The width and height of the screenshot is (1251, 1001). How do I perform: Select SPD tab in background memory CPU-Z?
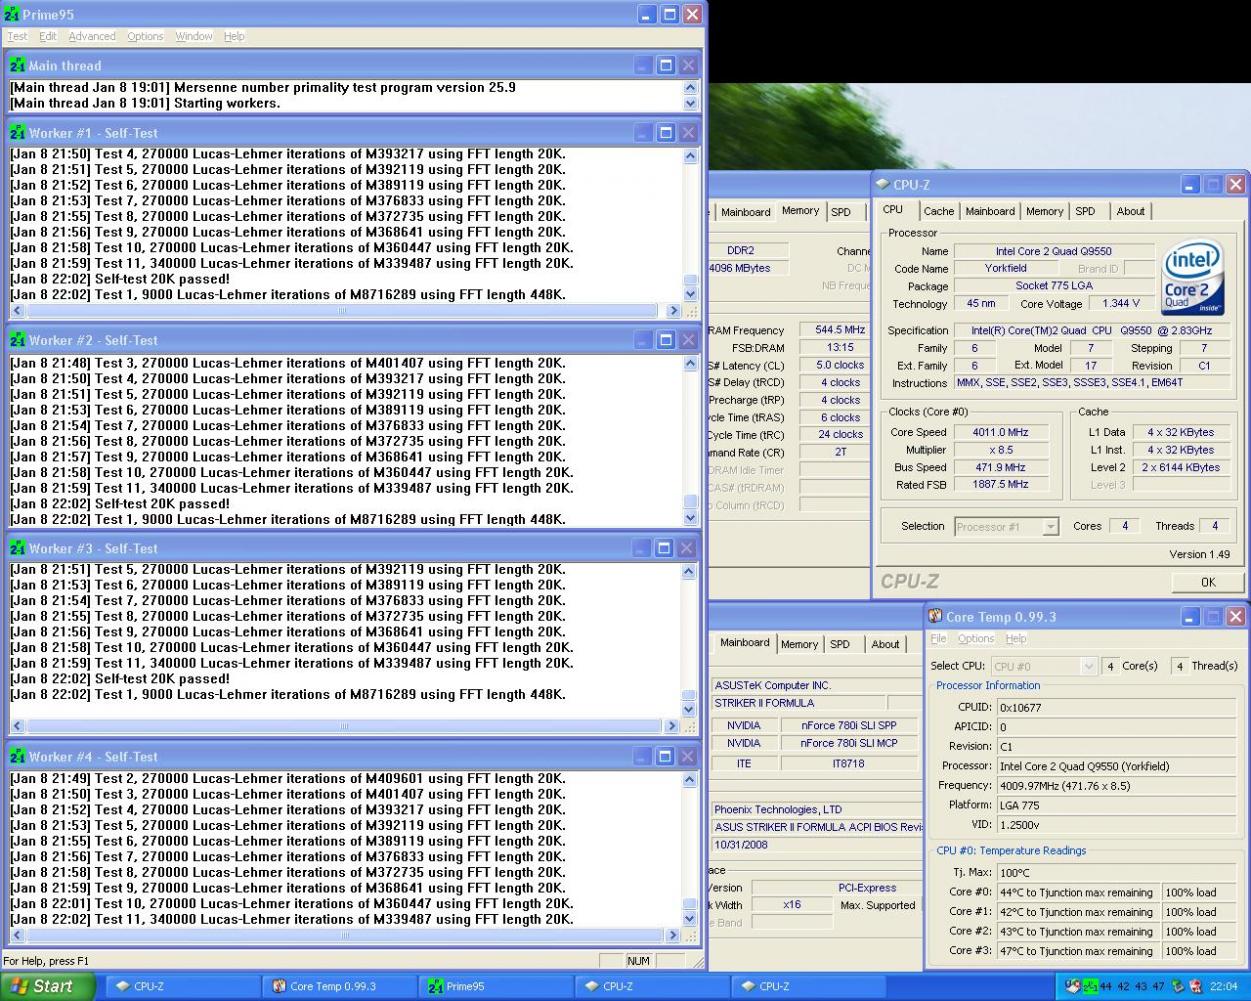[841, 212]
